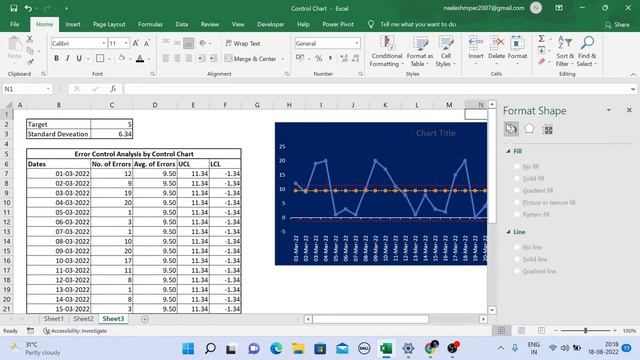This screenshot has height=360, width=640.
Task: Expand Merge & Center dropdown arrow
Action: [282, 59]
